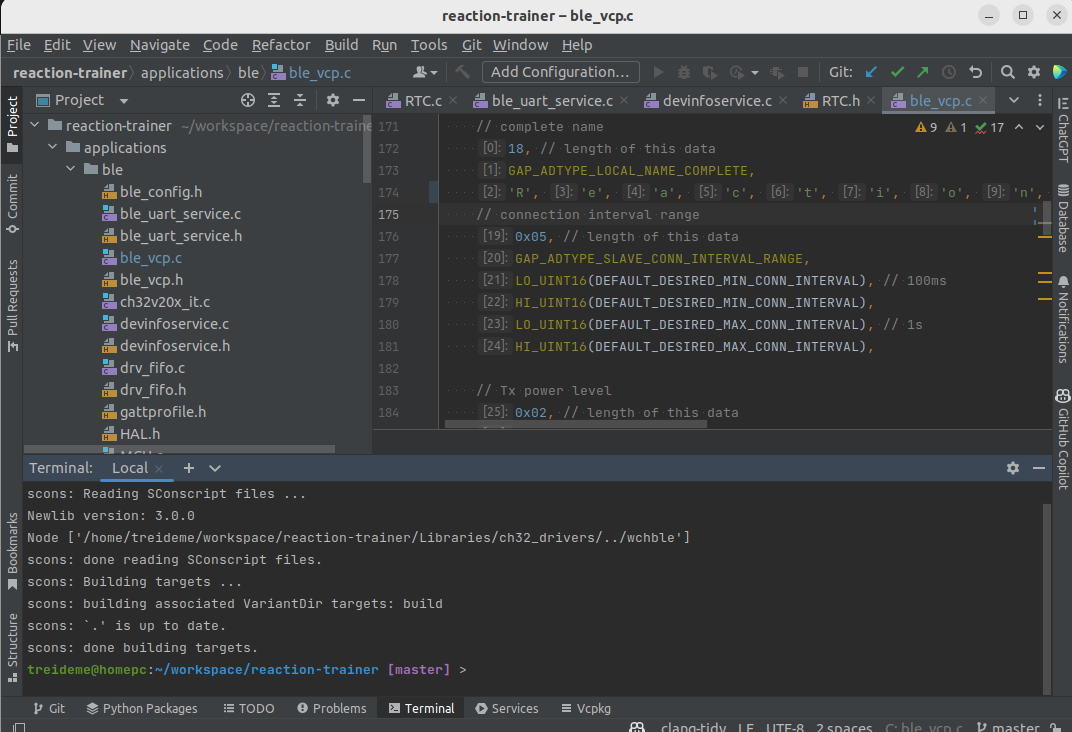Open the terminal new session dropdown arrow
The height and width of the screenshot is (732, 1072).
215,468
